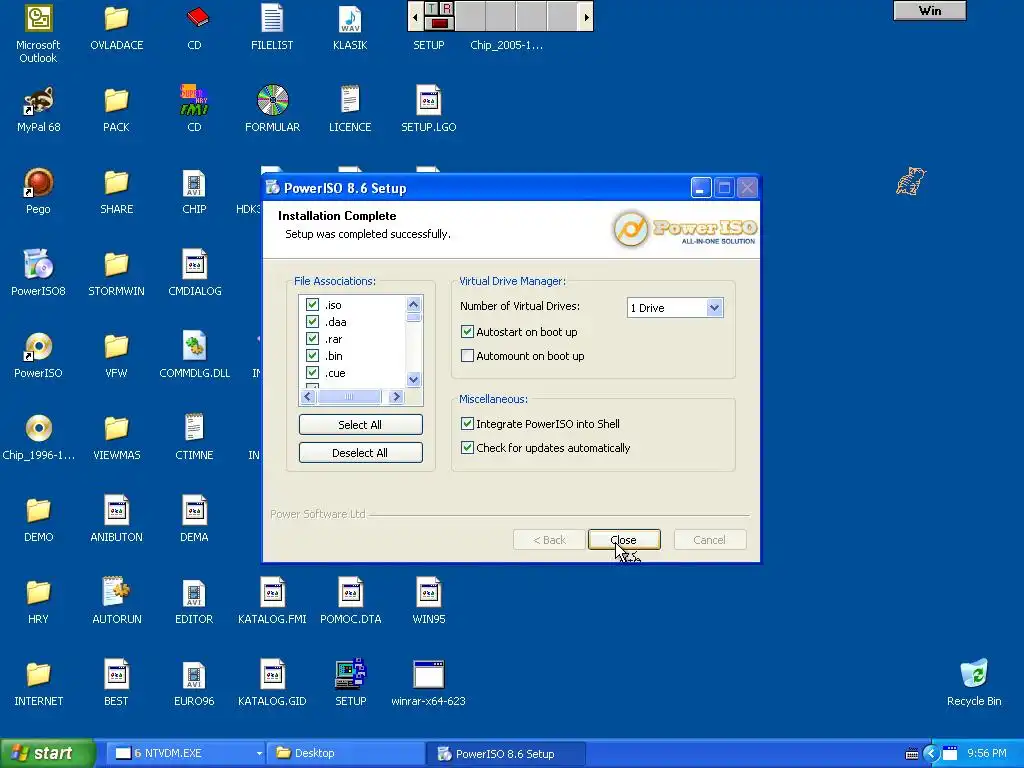1024x768 pixels.
Task: Click Select All file associations
Action: [x=360, y=424]
